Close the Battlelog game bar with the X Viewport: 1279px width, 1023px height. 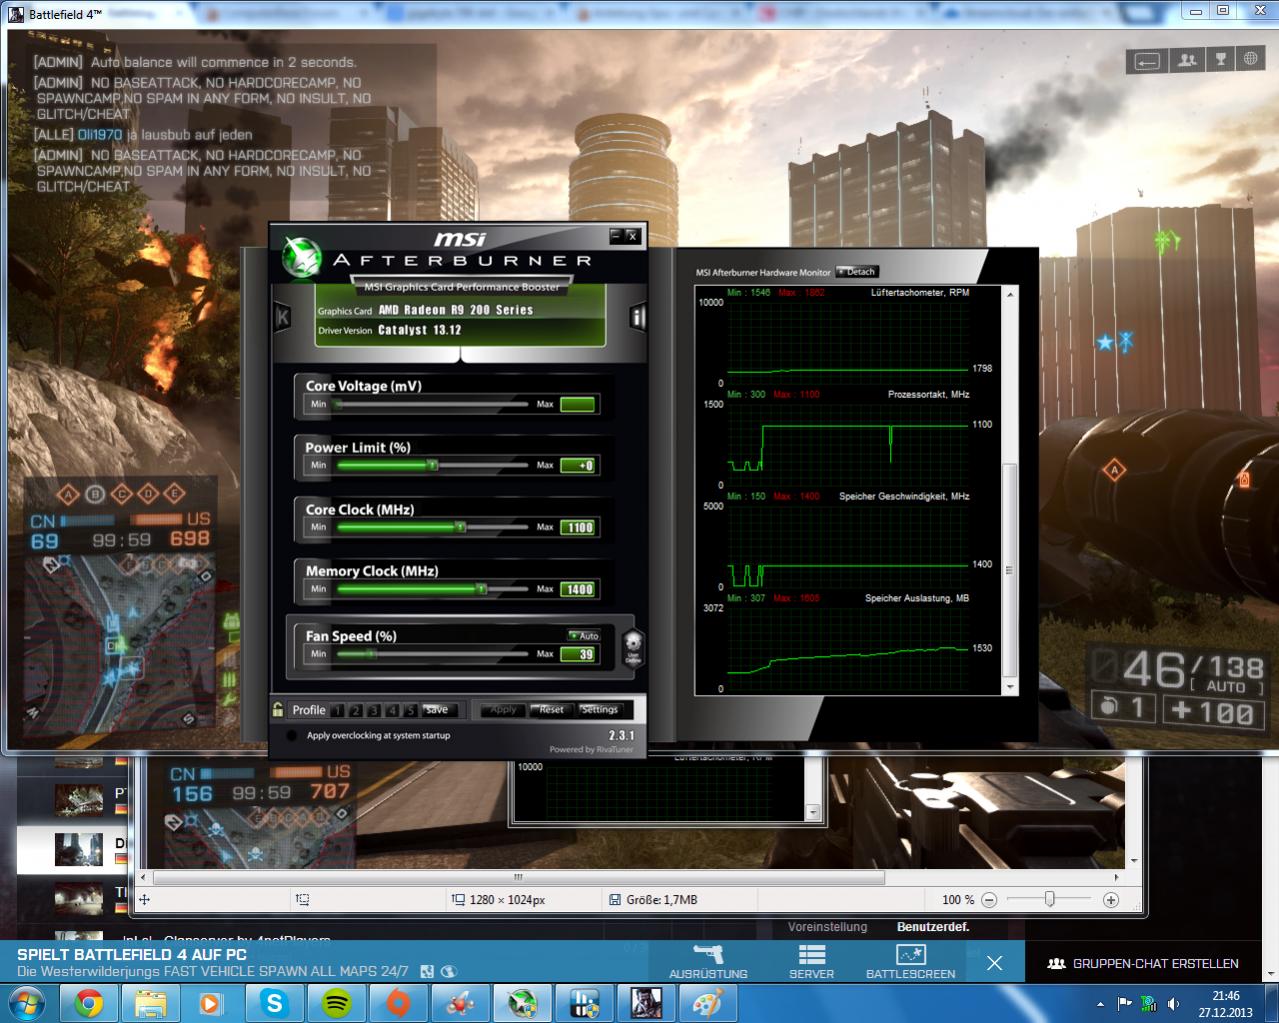point(994,963)
